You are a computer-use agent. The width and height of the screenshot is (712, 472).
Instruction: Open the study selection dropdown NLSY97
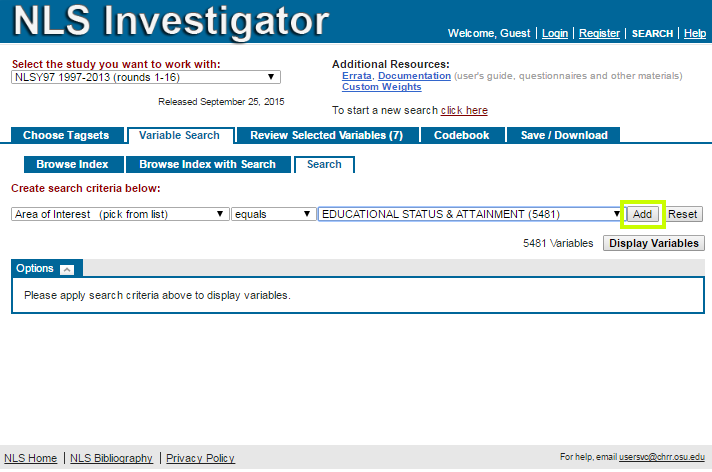[x=146, y=77]
